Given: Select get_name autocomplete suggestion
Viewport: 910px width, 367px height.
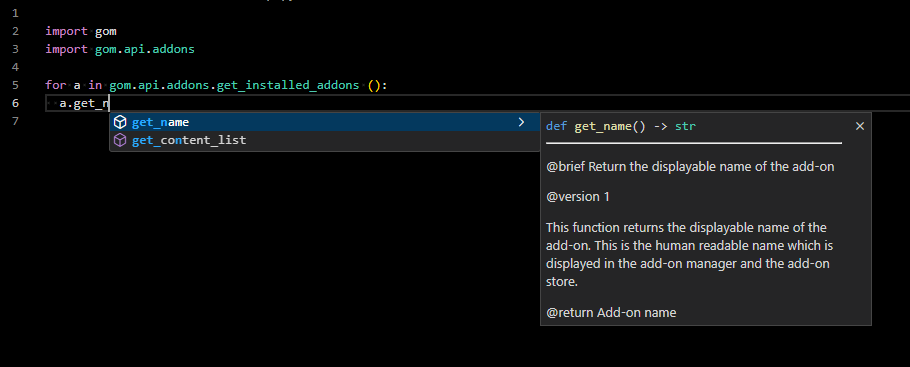Looking at the screenshot, I should tap(325, 123).
